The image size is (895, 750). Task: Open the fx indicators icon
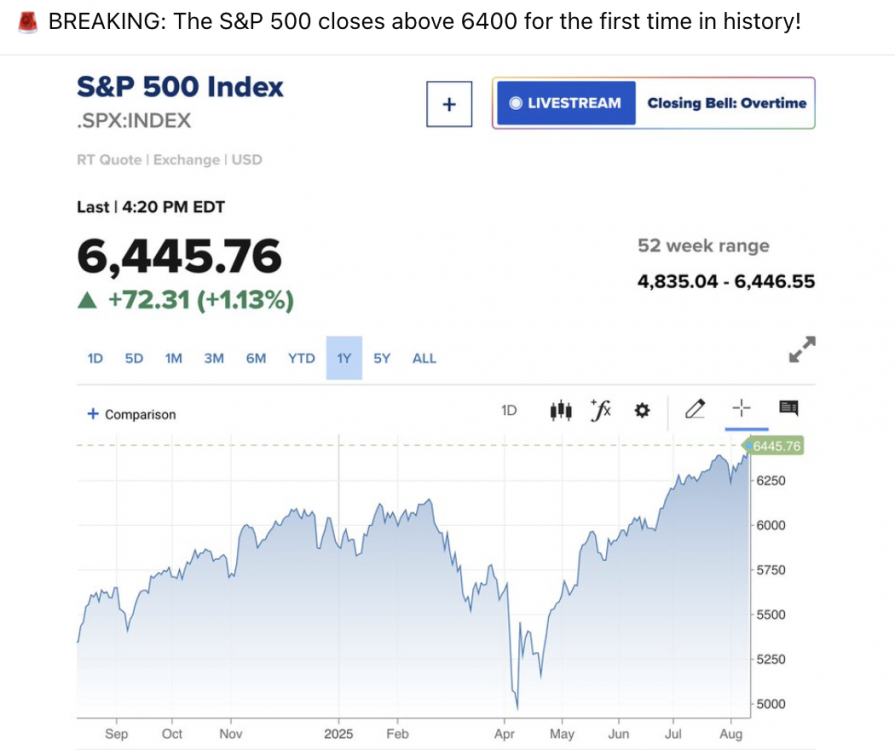pyautogui.click(x=601, y=410)
